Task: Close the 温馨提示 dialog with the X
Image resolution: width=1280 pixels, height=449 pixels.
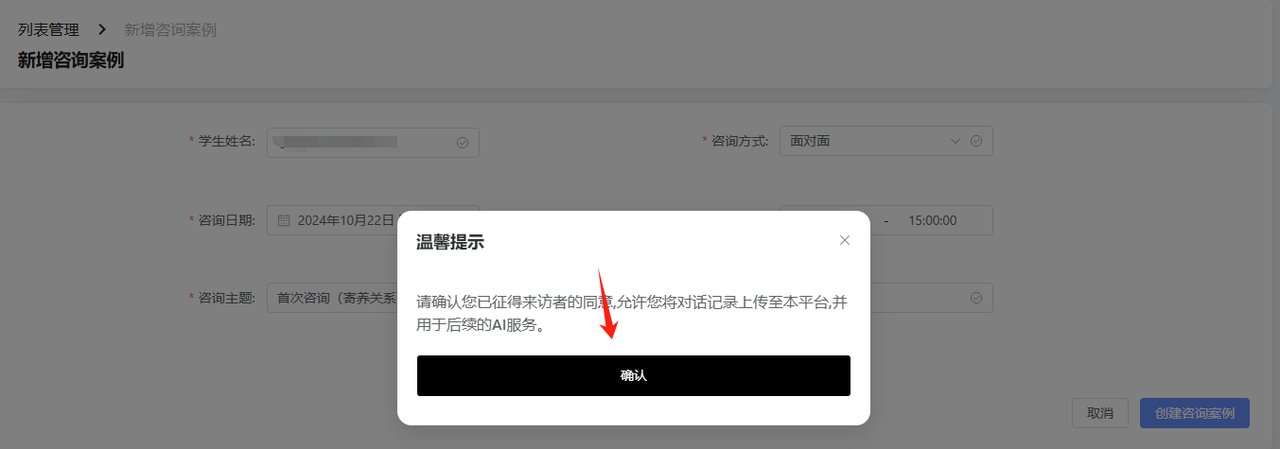Action: pos(844,240)
